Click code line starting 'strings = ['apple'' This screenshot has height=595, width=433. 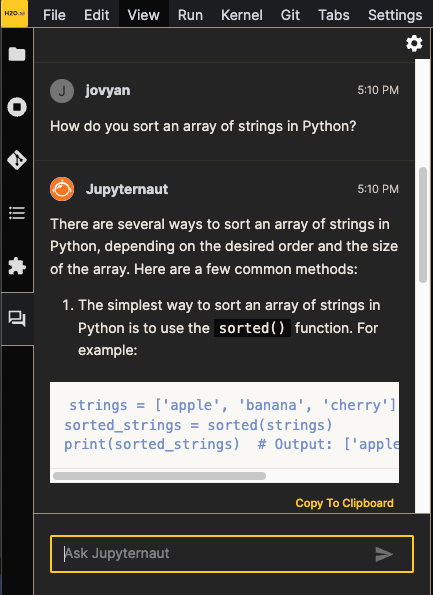click(232, 405)
